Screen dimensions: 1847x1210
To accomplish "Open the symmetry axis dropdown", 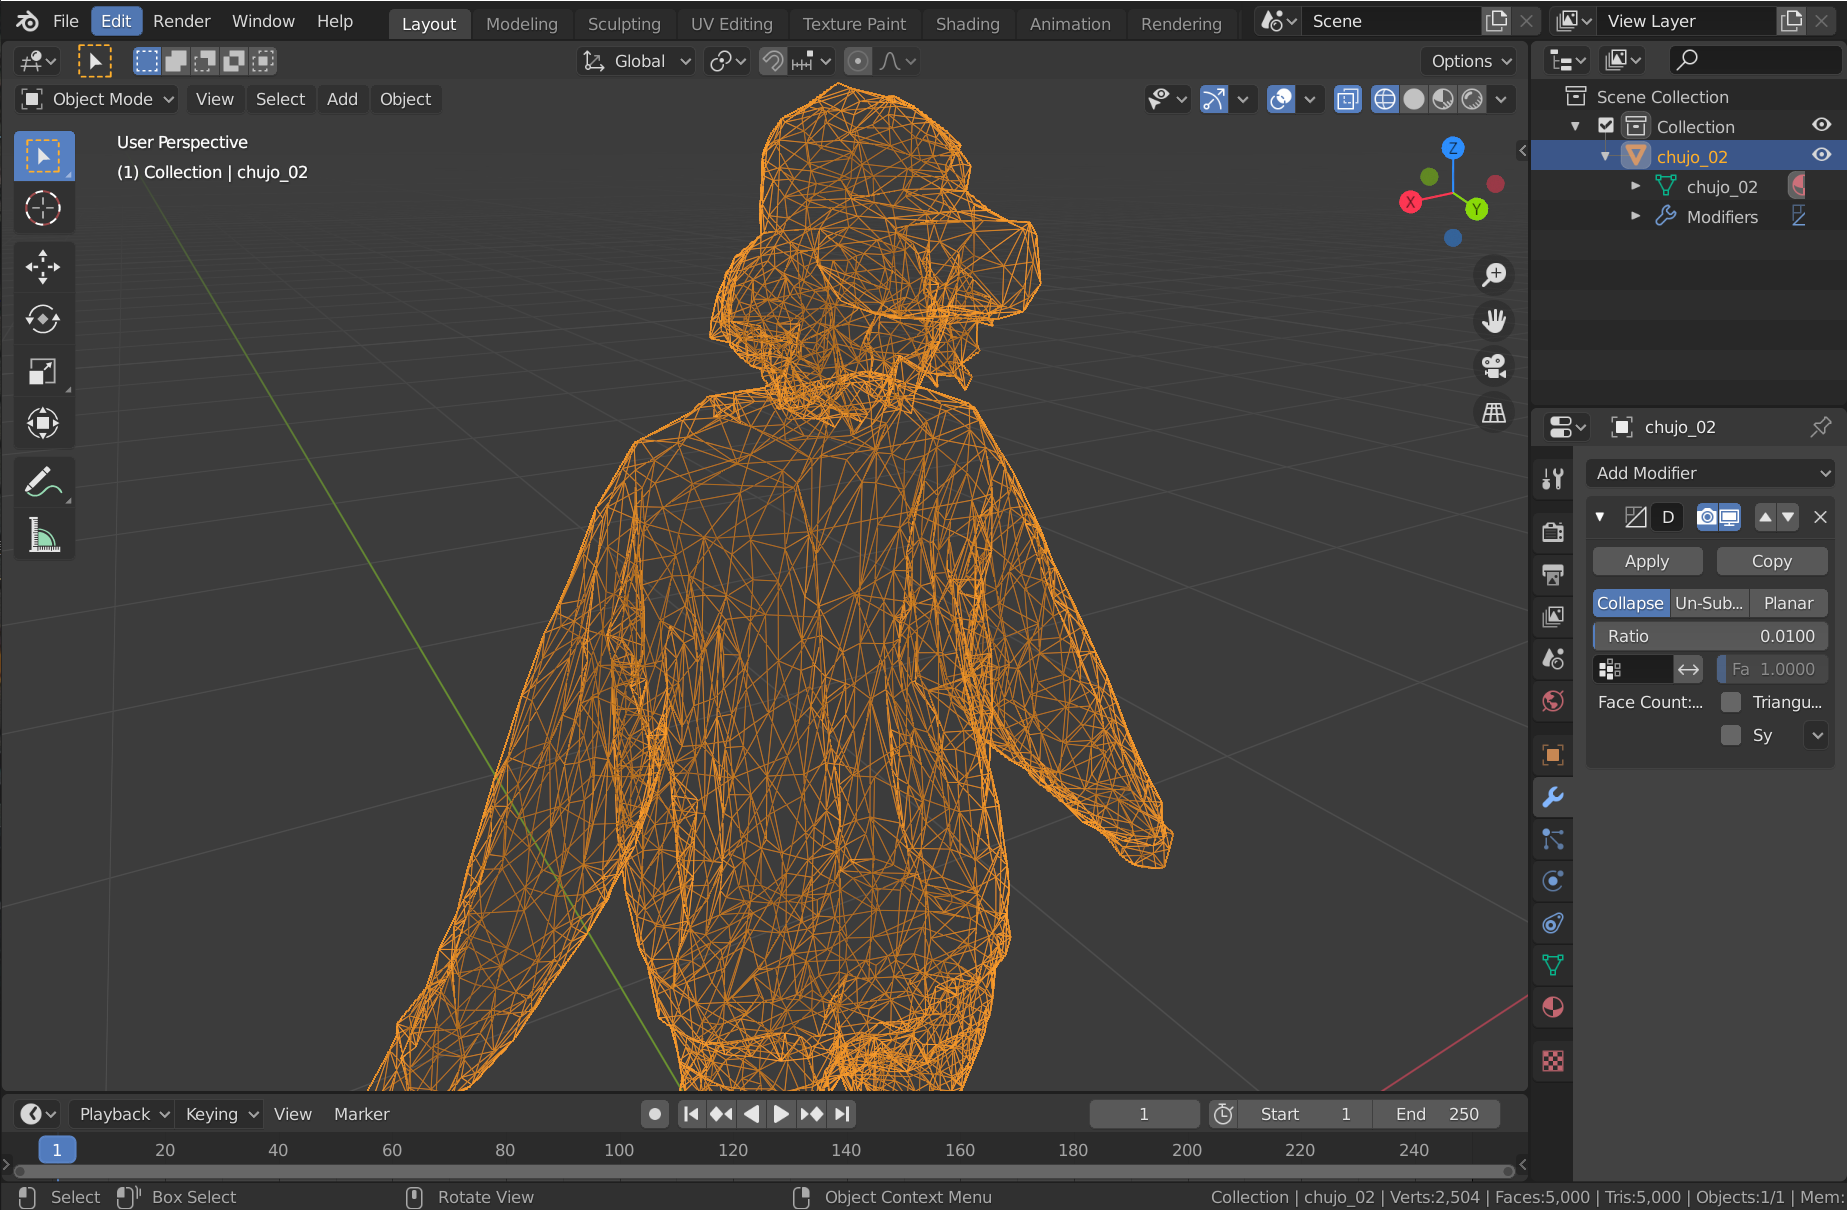I will click(1816, 735).
